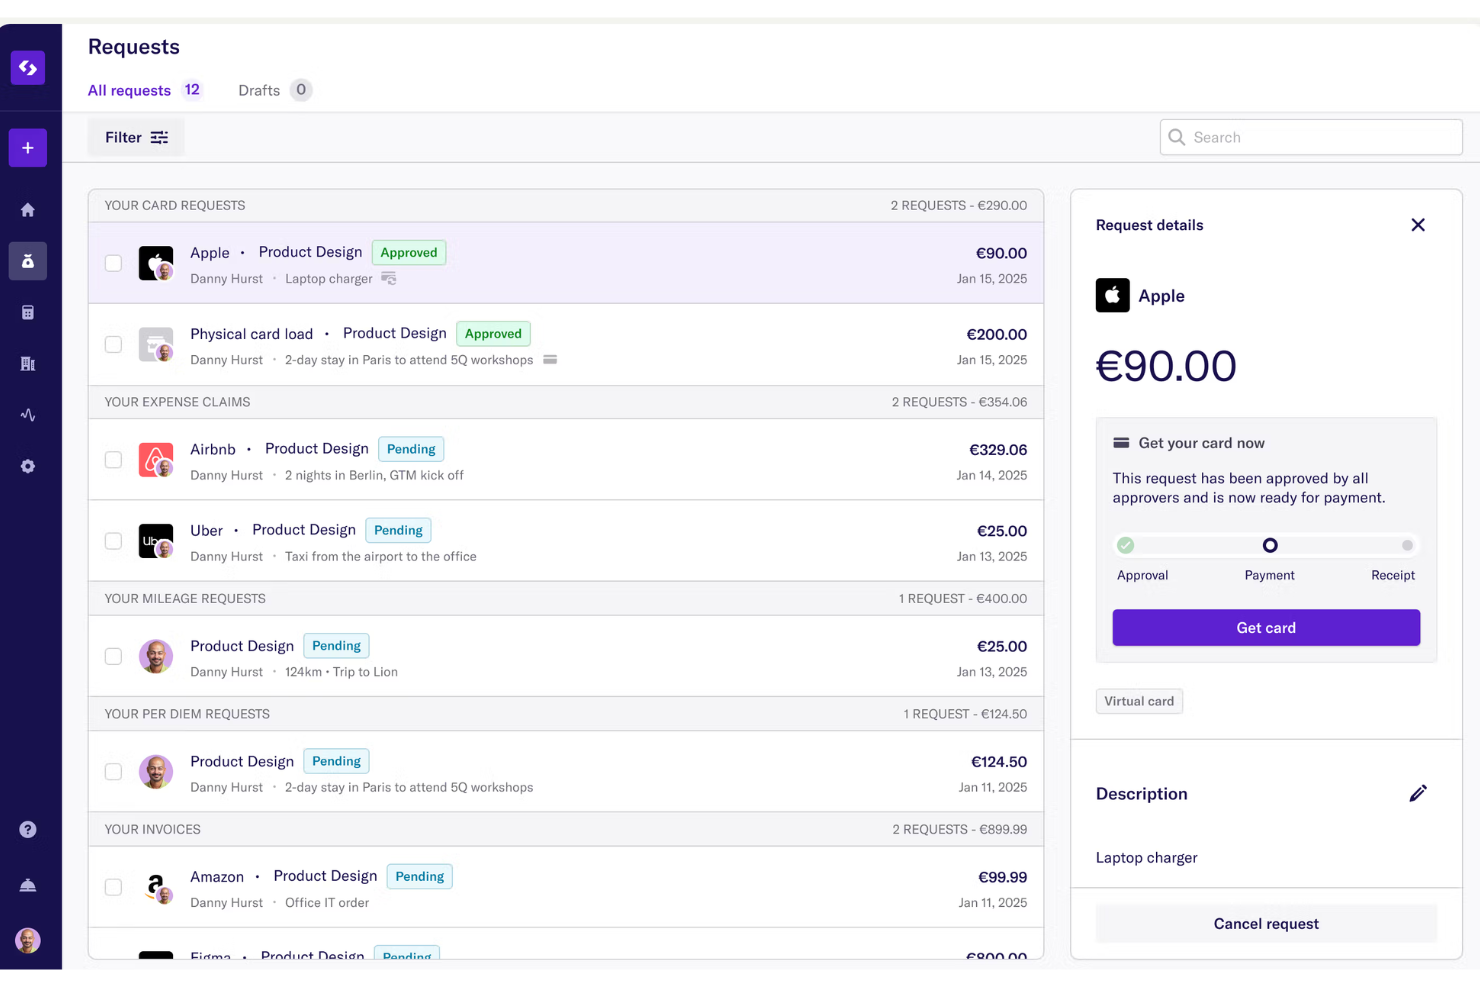
Task: Open the Home sidebar icon
Action: pyautogui.click(x=28, y=210)
